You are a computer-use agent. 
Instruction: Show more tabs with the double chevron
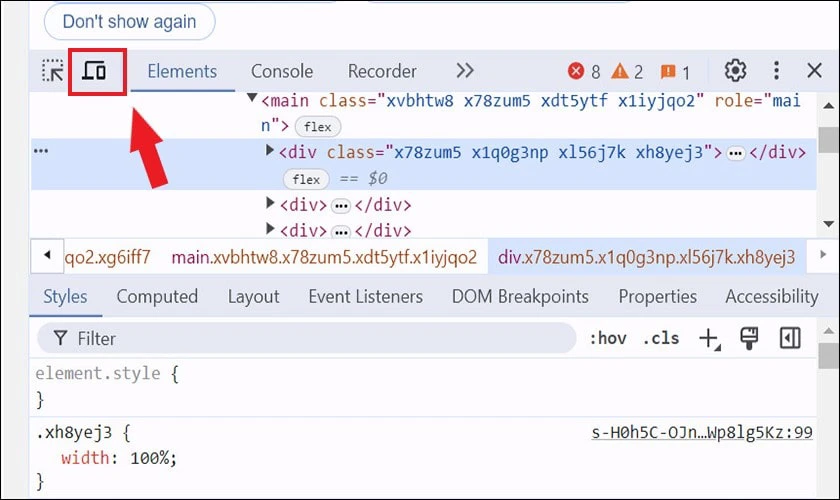pyautogui.click(x=464, y=71)
